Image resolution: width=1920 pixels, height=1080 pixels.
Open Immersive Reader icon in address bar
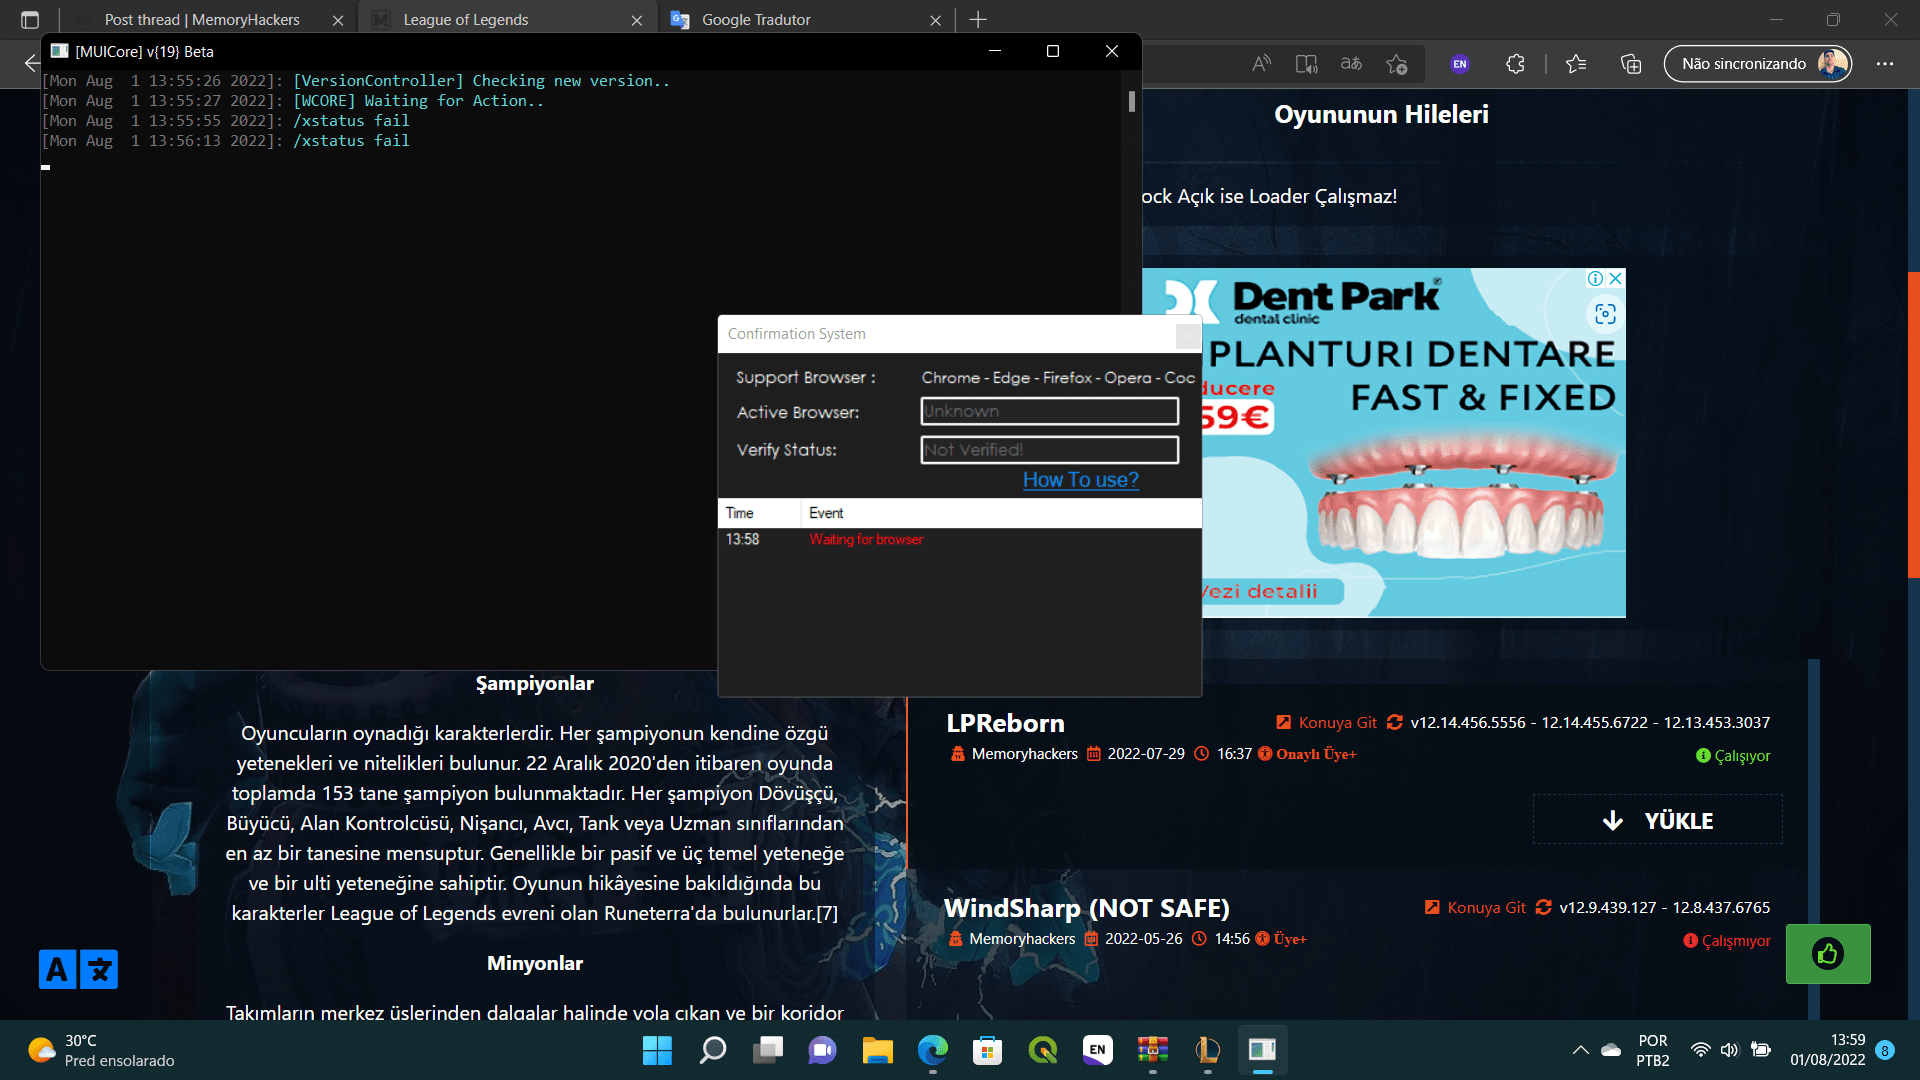click(1306, 64)
